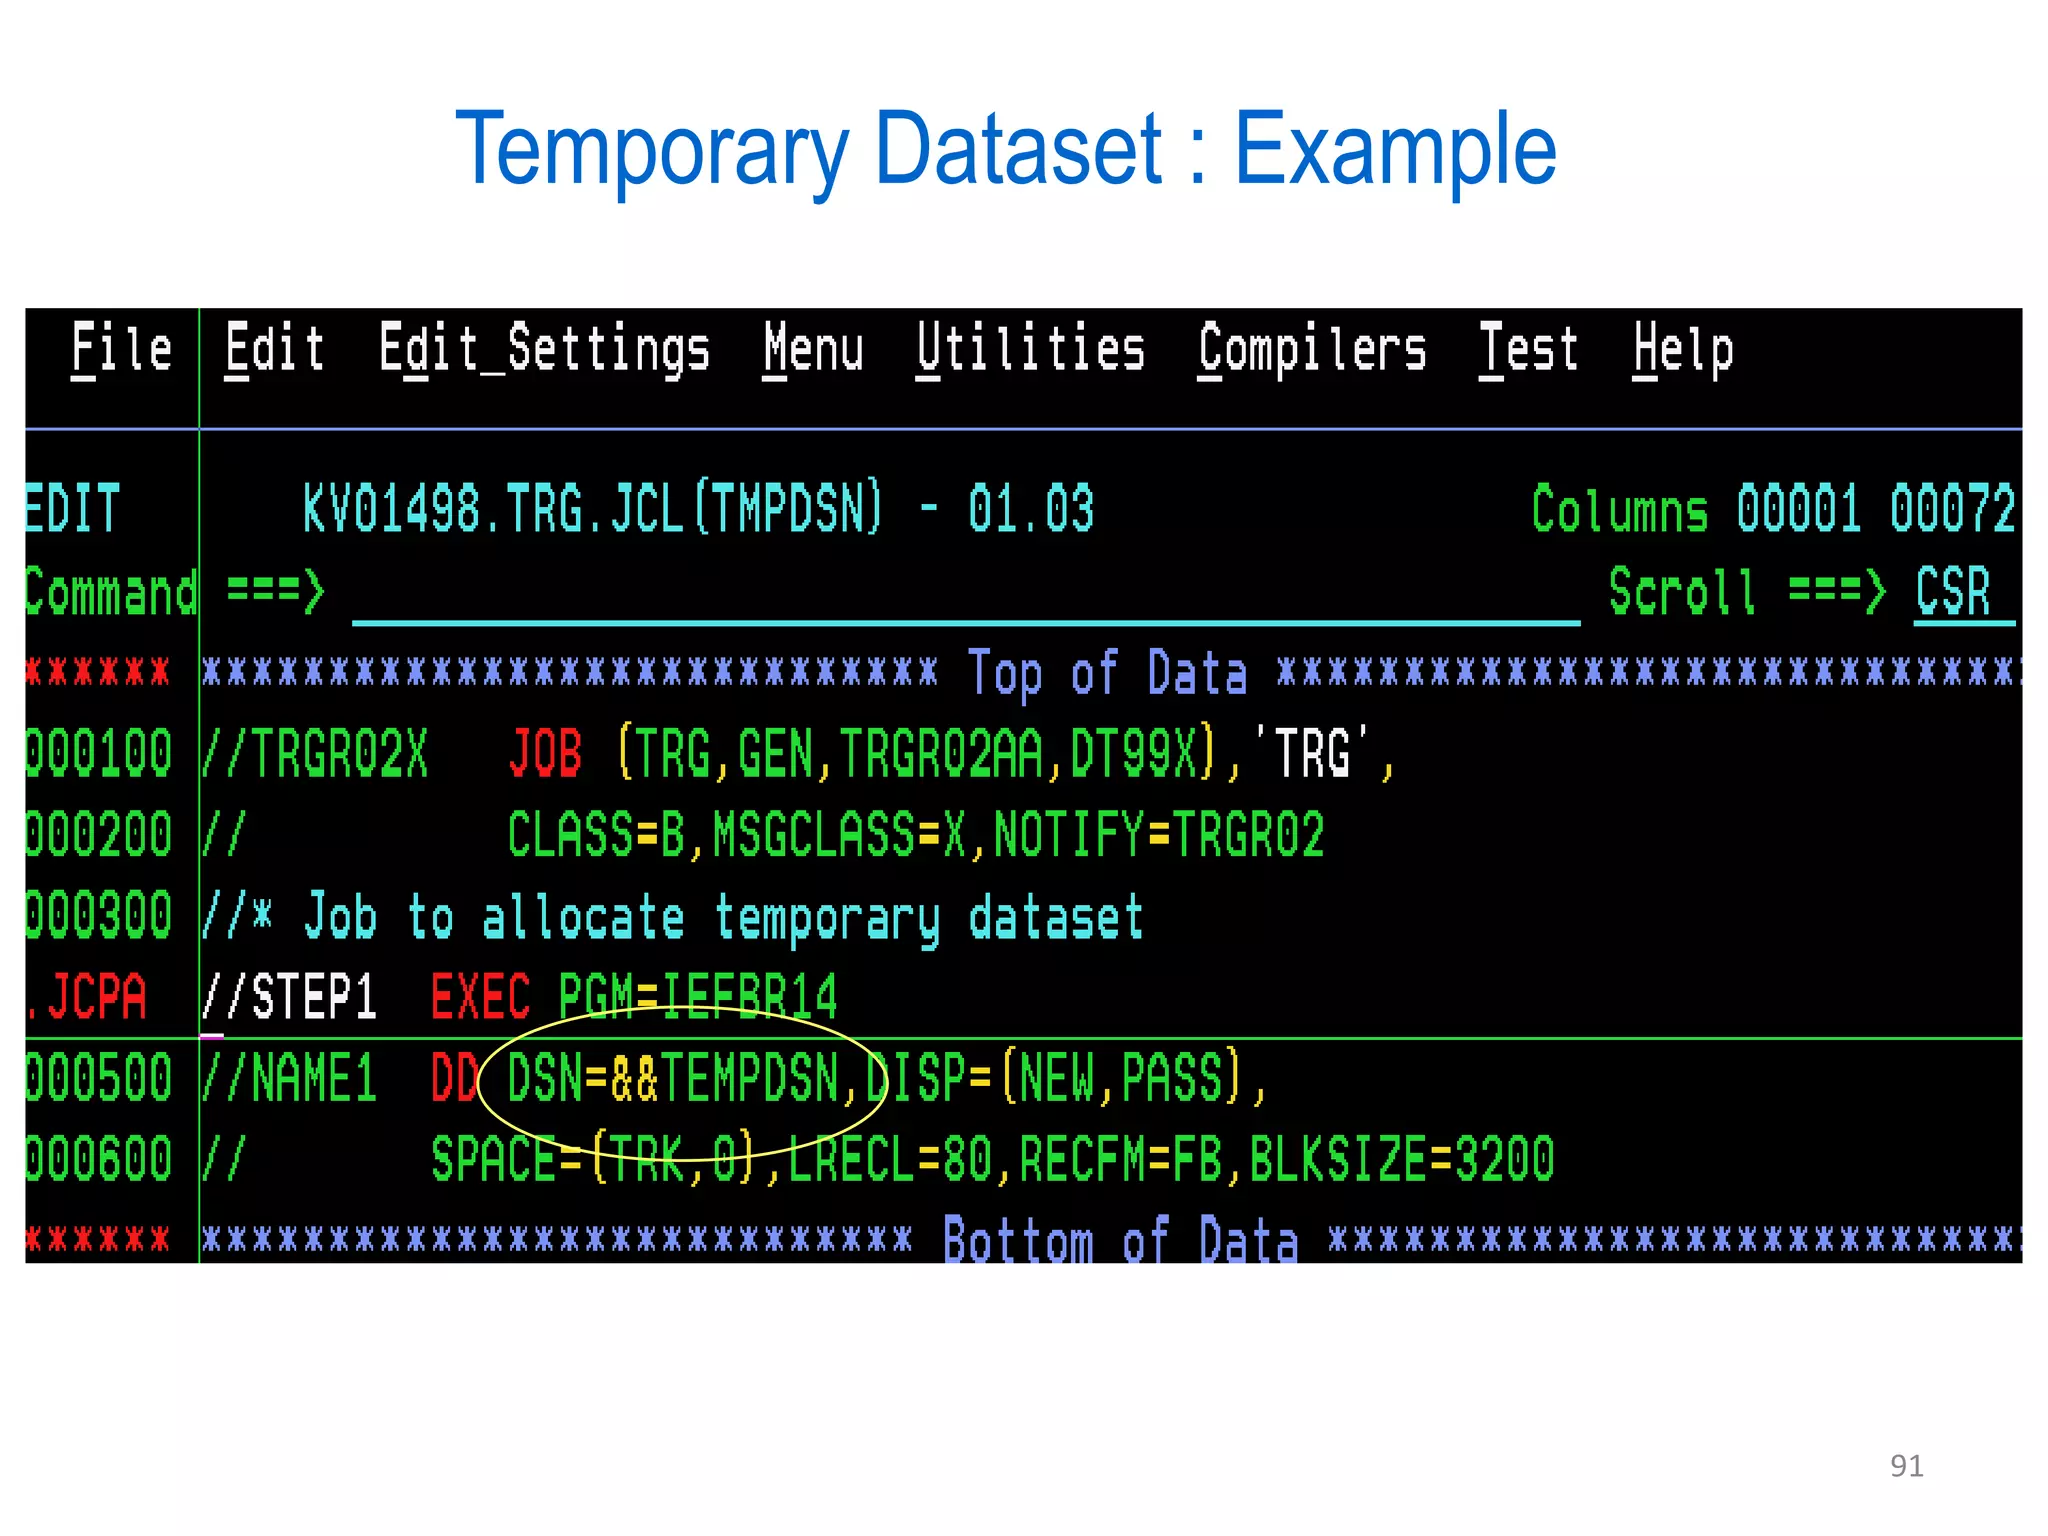The height and width of the screenshot is (1536, 2048).
Task: Open the Compilers menu
Action: [1313, 351]
